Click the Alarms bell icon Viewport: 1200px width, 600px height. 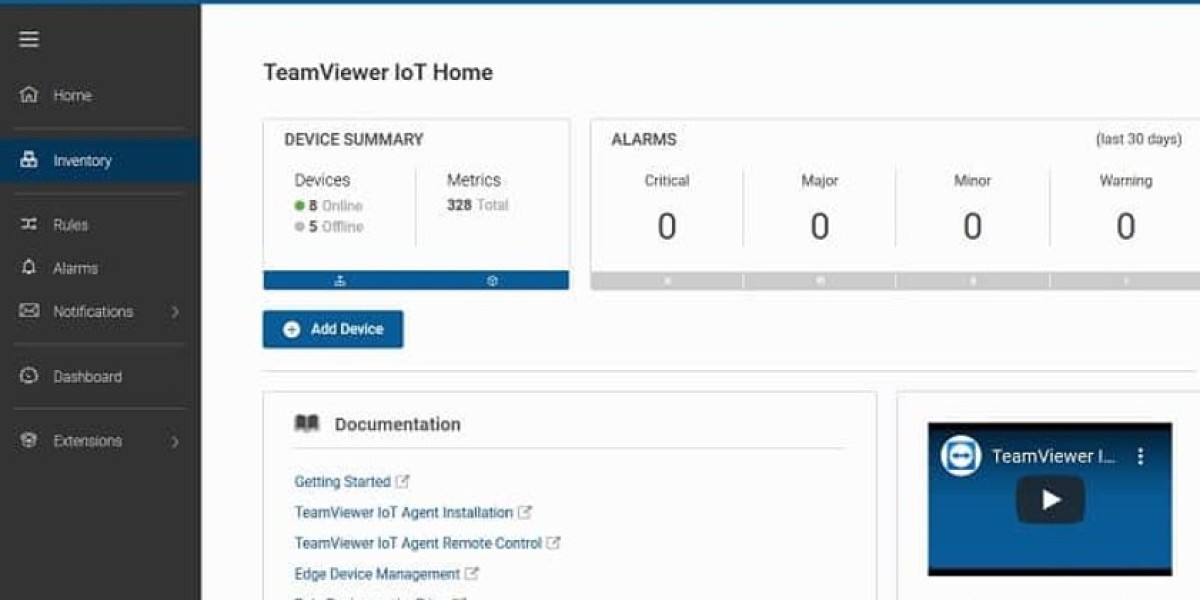tap(29, 268)
